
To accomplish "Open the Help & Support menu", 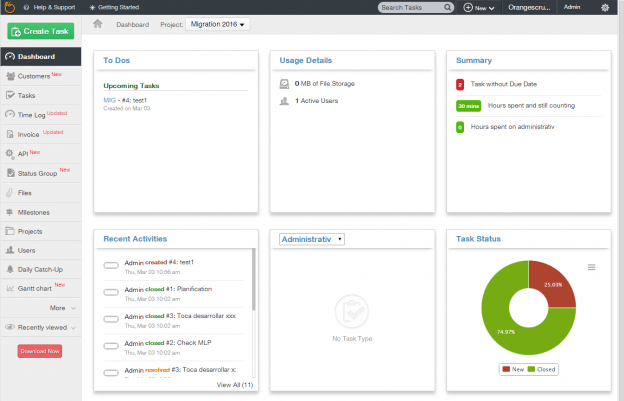I will tap(52, 7).
